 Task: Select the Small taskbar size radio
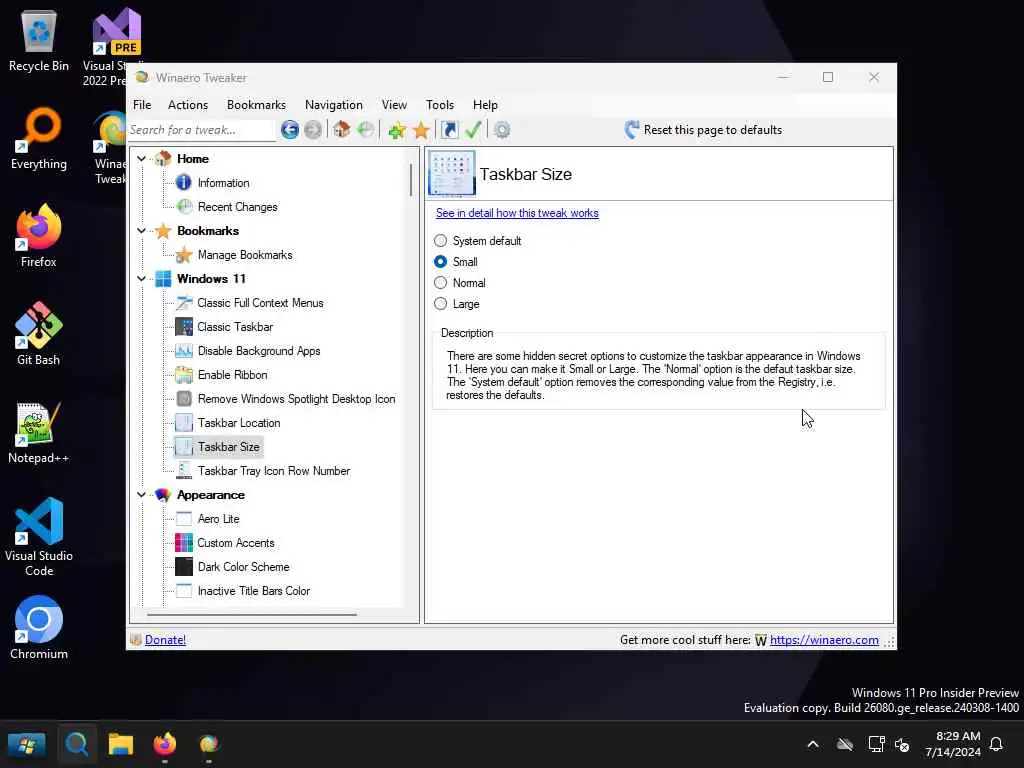(441, 262)
